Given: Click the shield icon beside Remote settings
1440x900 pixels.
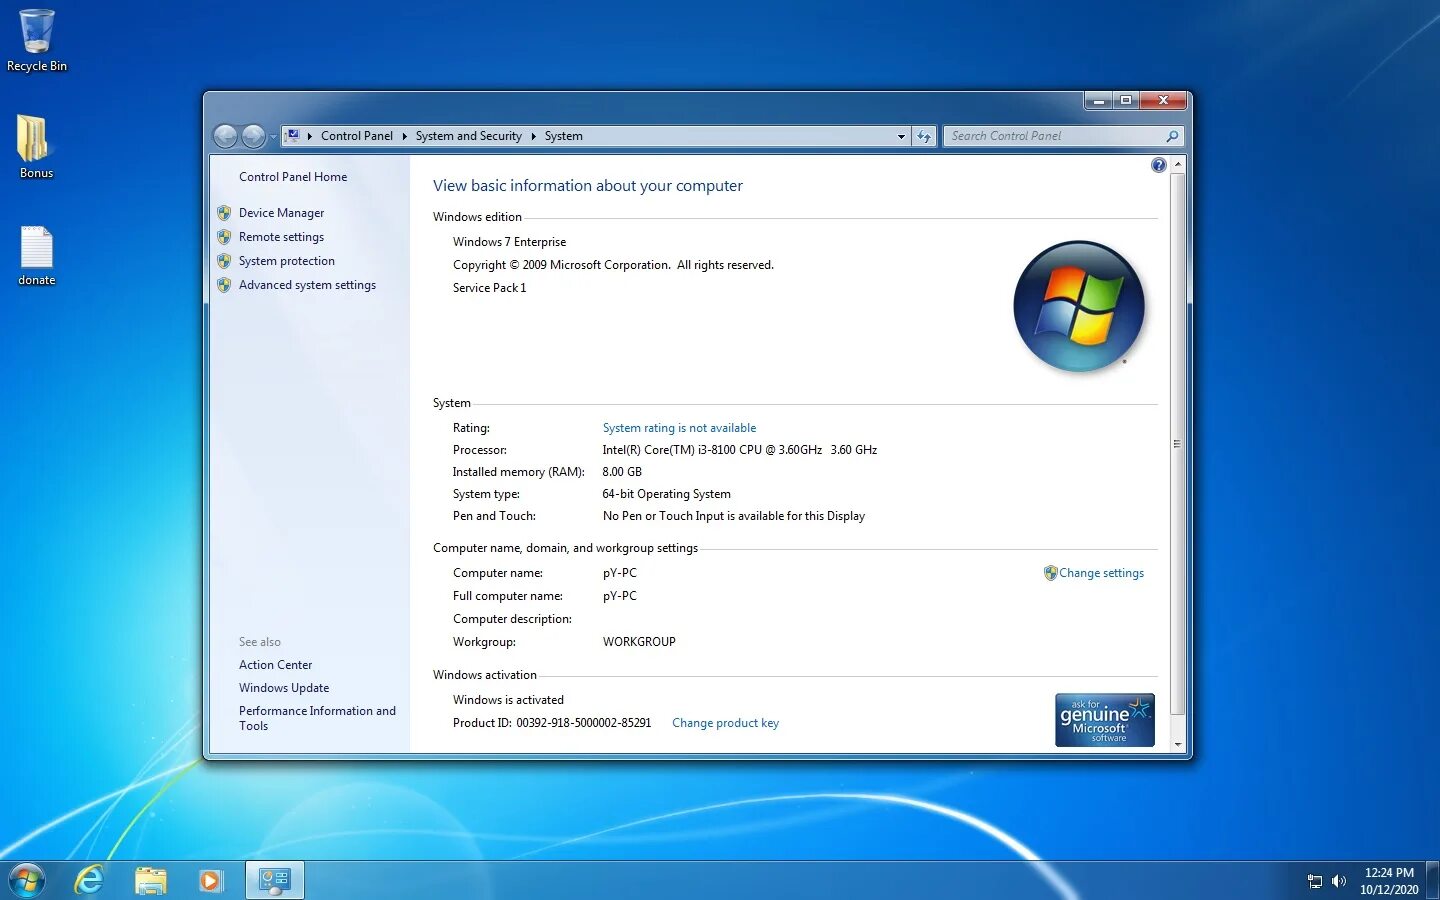Looking at the screenshot, I should pyautogui.click(x=224, y=237).
